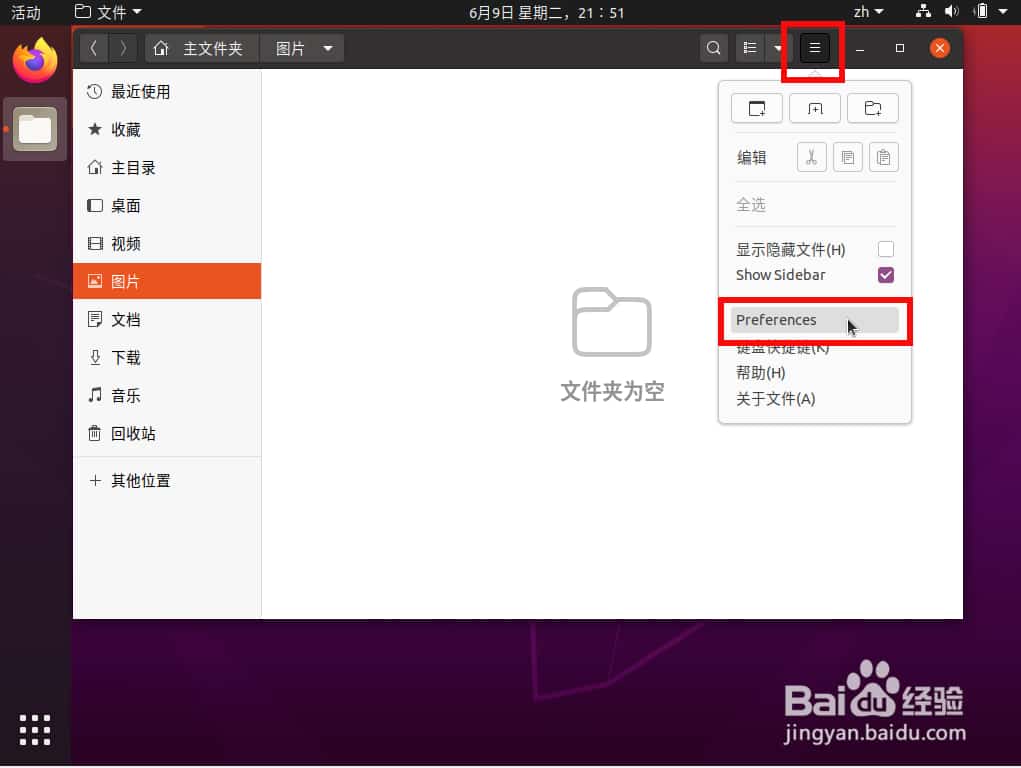Open the search icon in the toolbar
The width and height of the screenshot is (1021, 768).
[x=714, y=47]
